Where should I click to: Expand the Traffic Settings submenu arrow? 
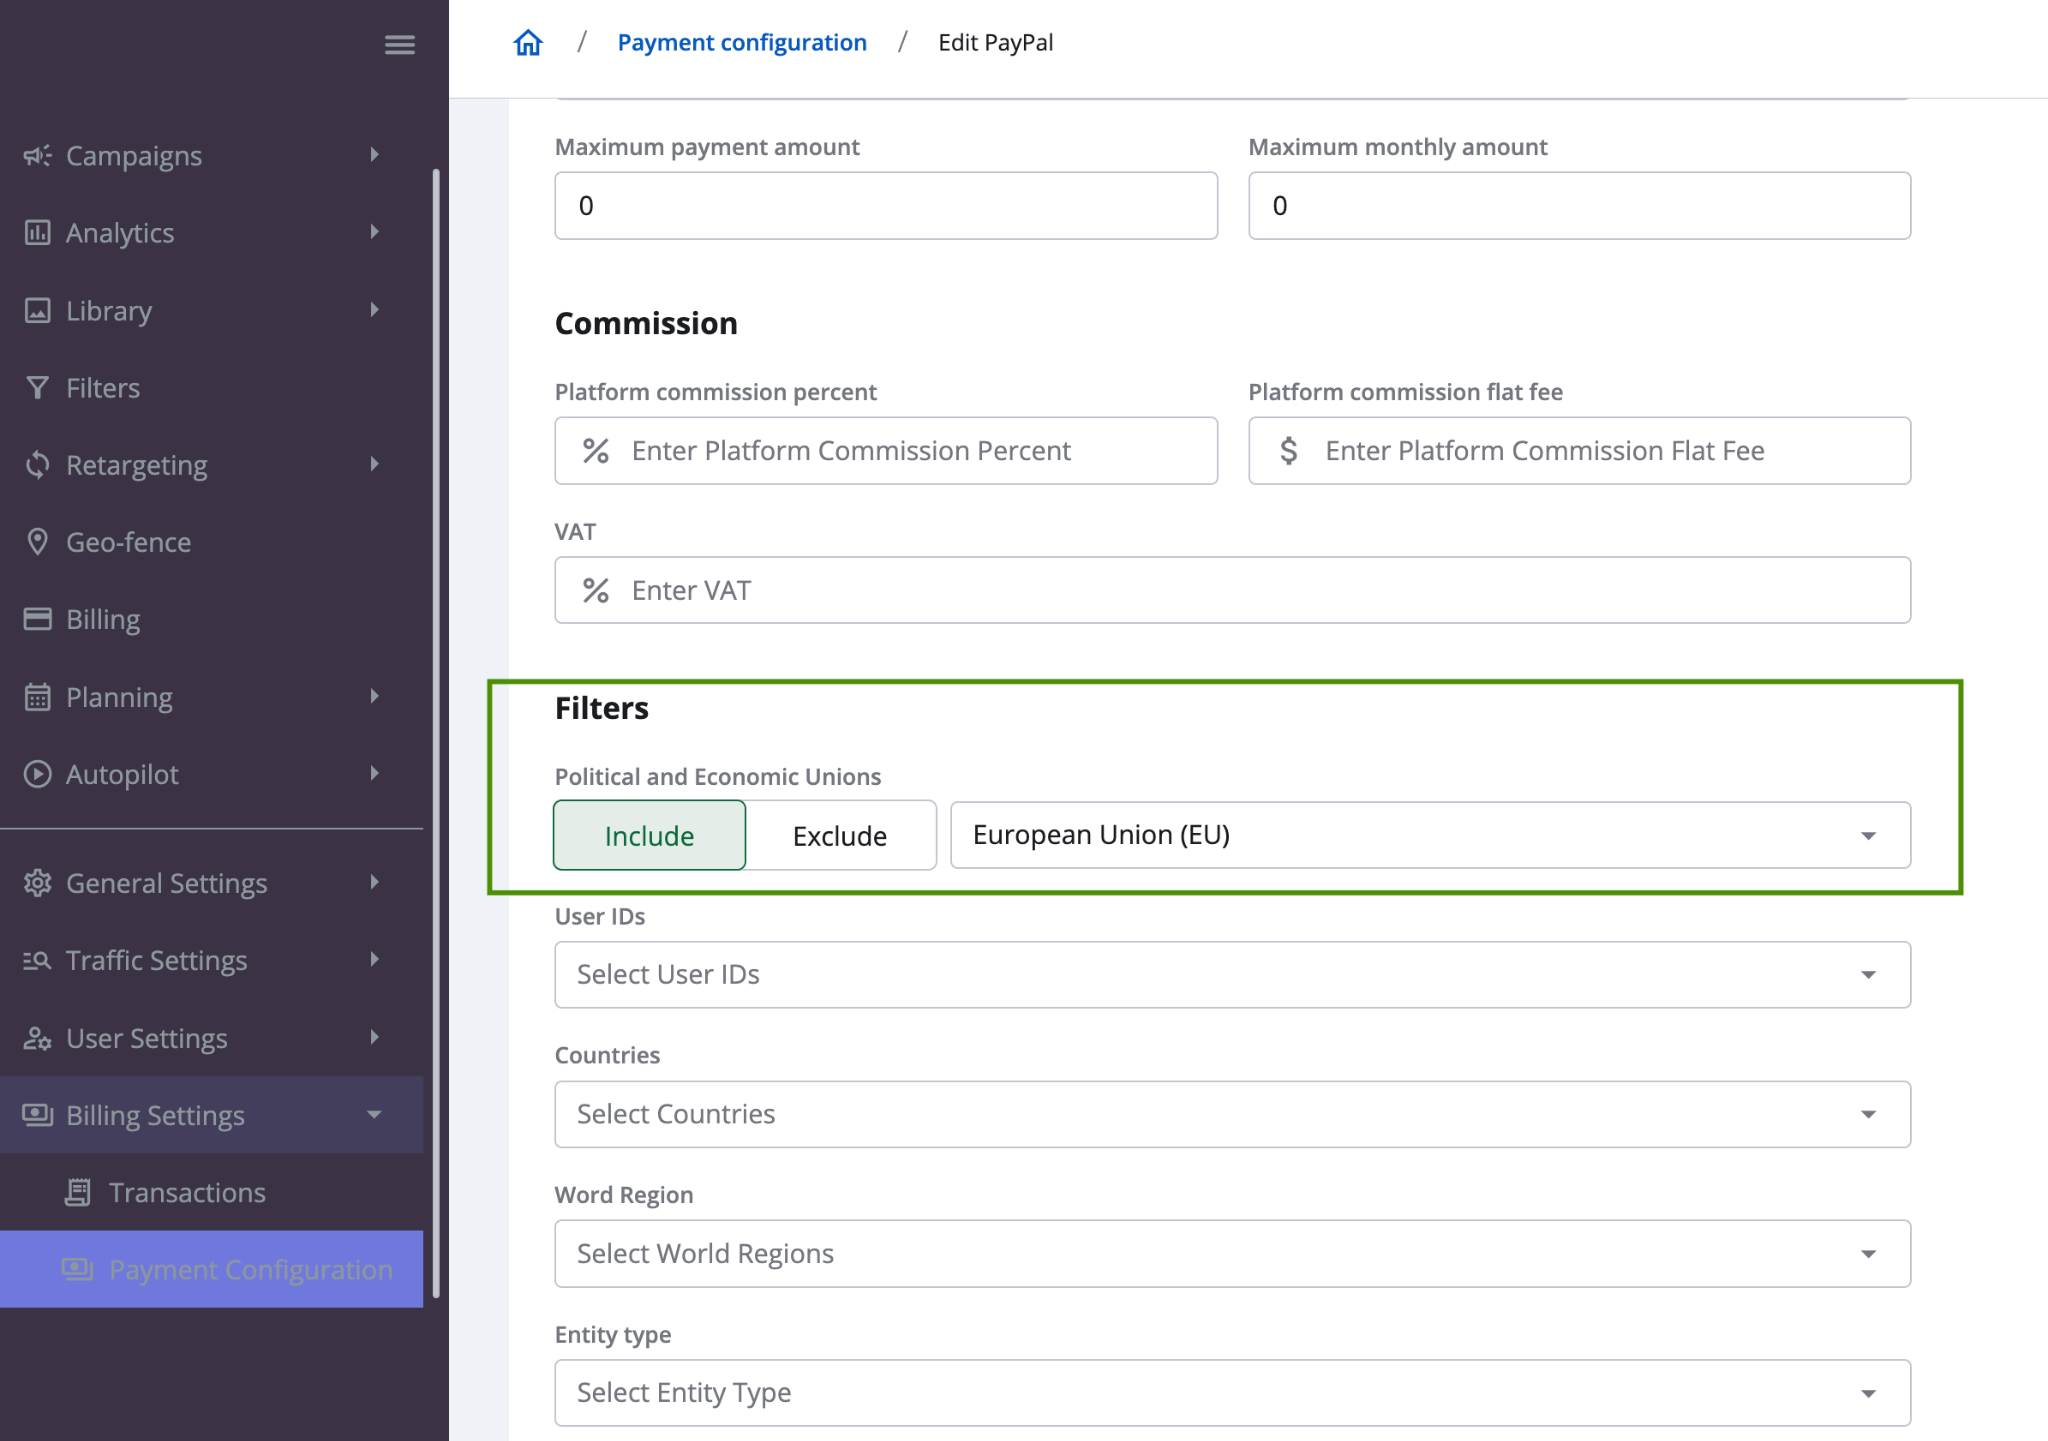point(374,959)
